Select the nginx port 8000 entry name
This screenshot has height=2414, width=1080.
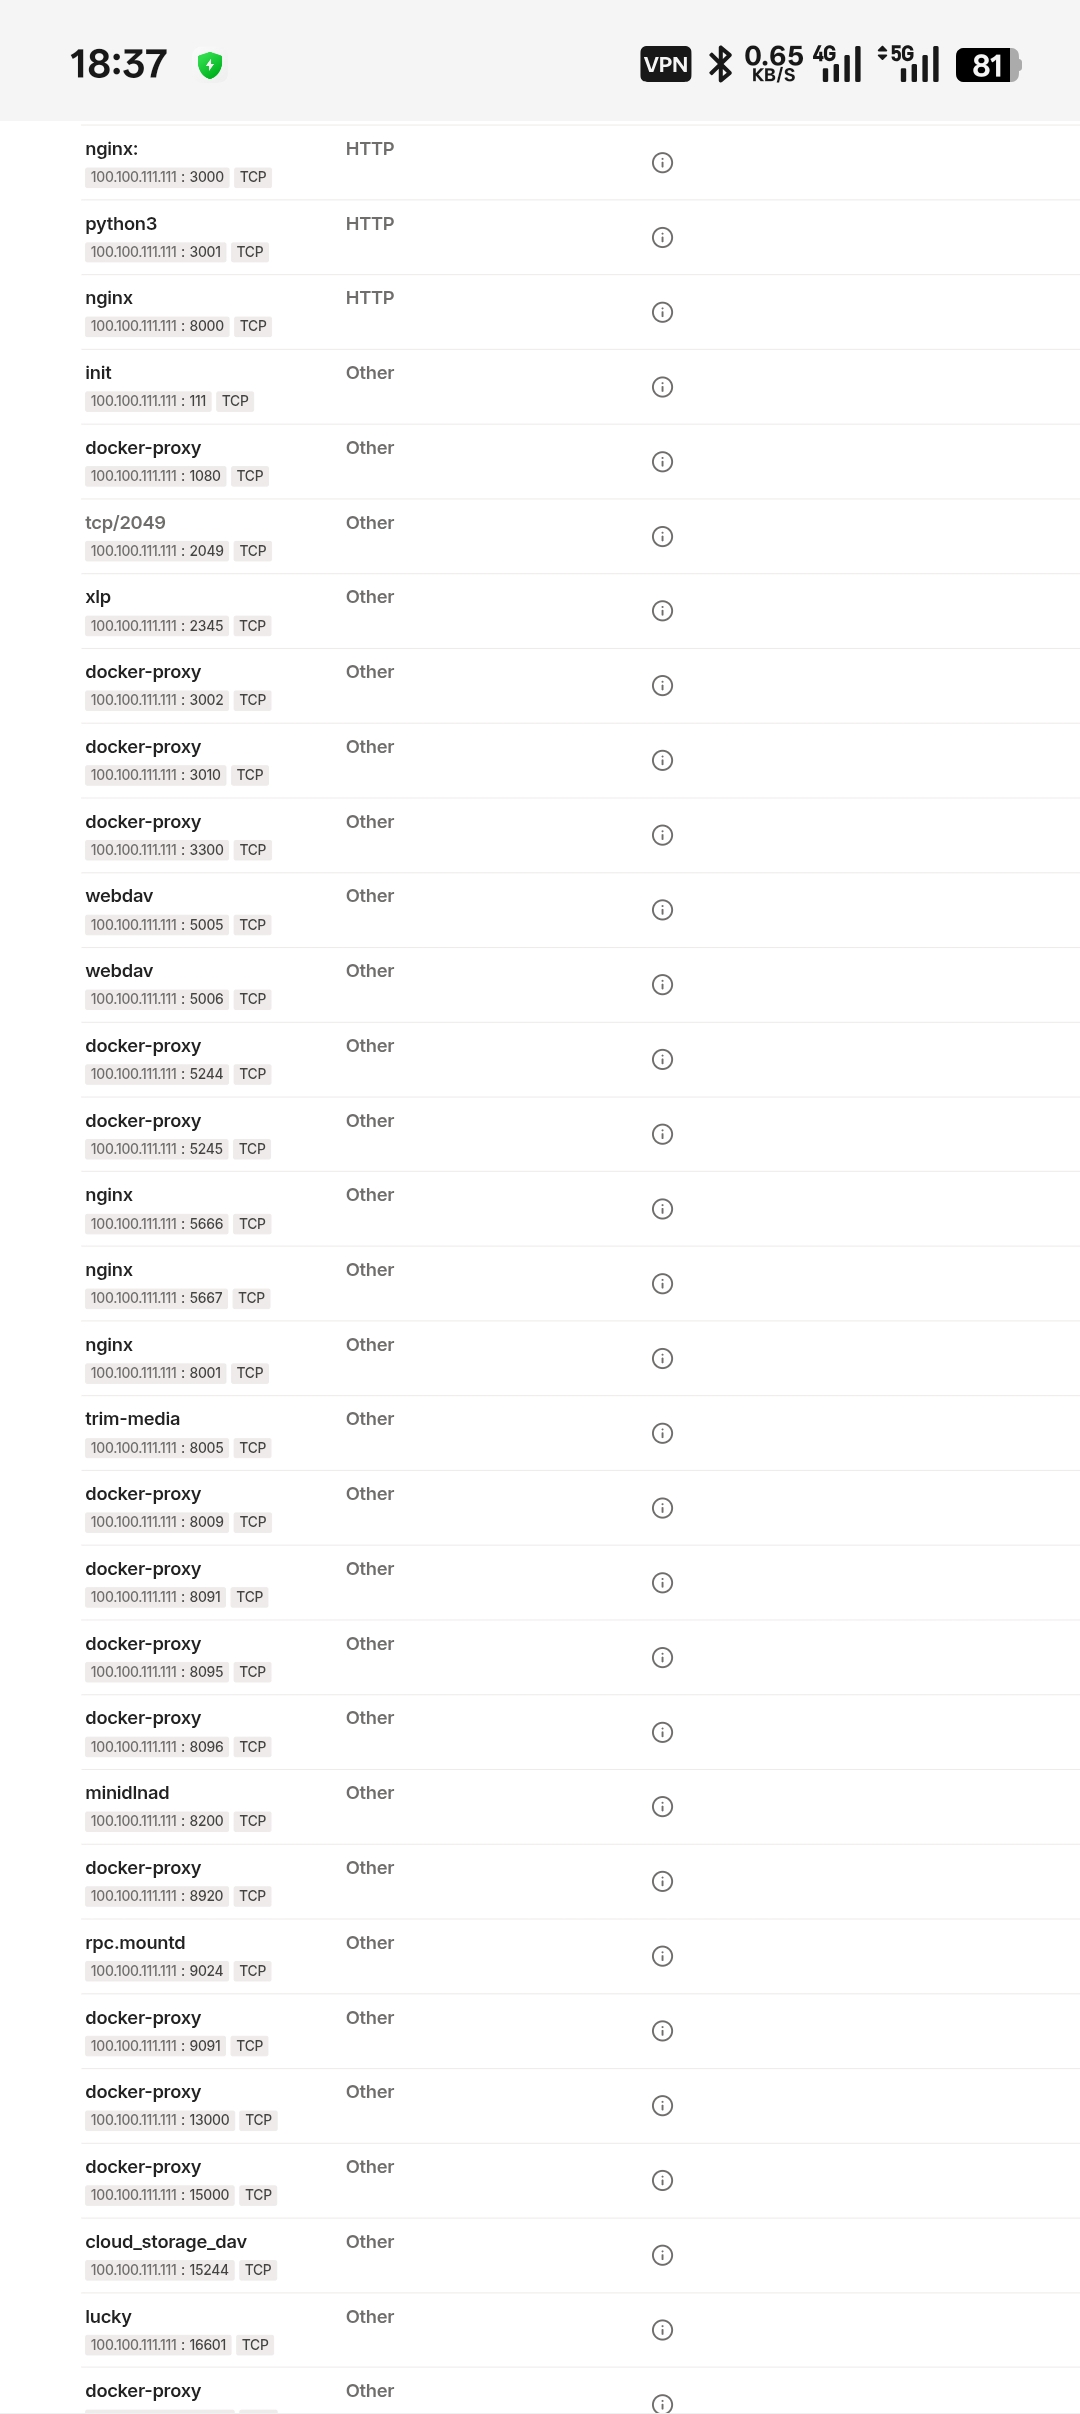click(x=109, y=298)
